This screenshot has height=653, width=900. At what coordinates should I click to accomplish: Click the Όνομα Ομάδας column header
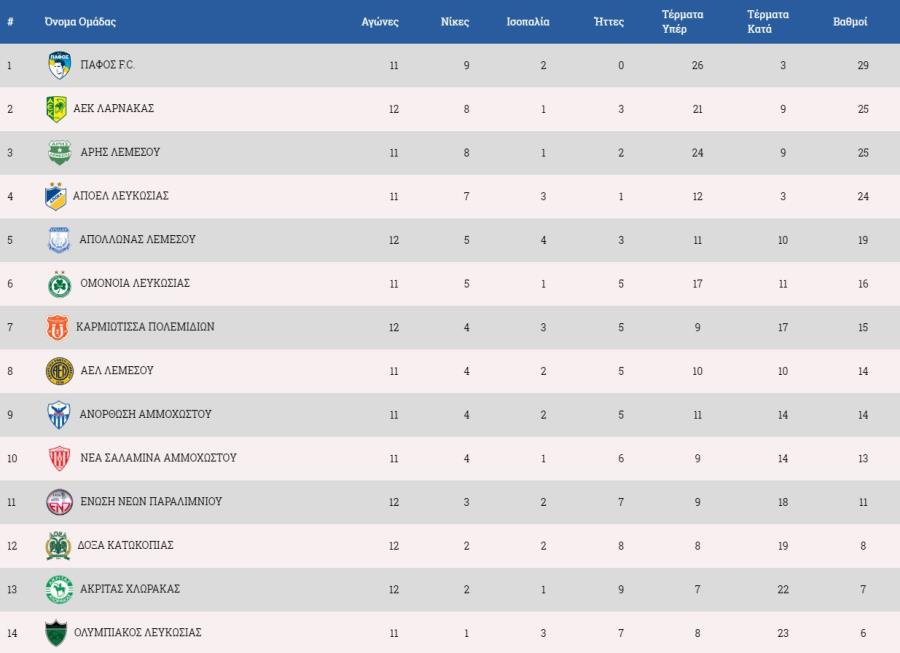coord(80,22)
